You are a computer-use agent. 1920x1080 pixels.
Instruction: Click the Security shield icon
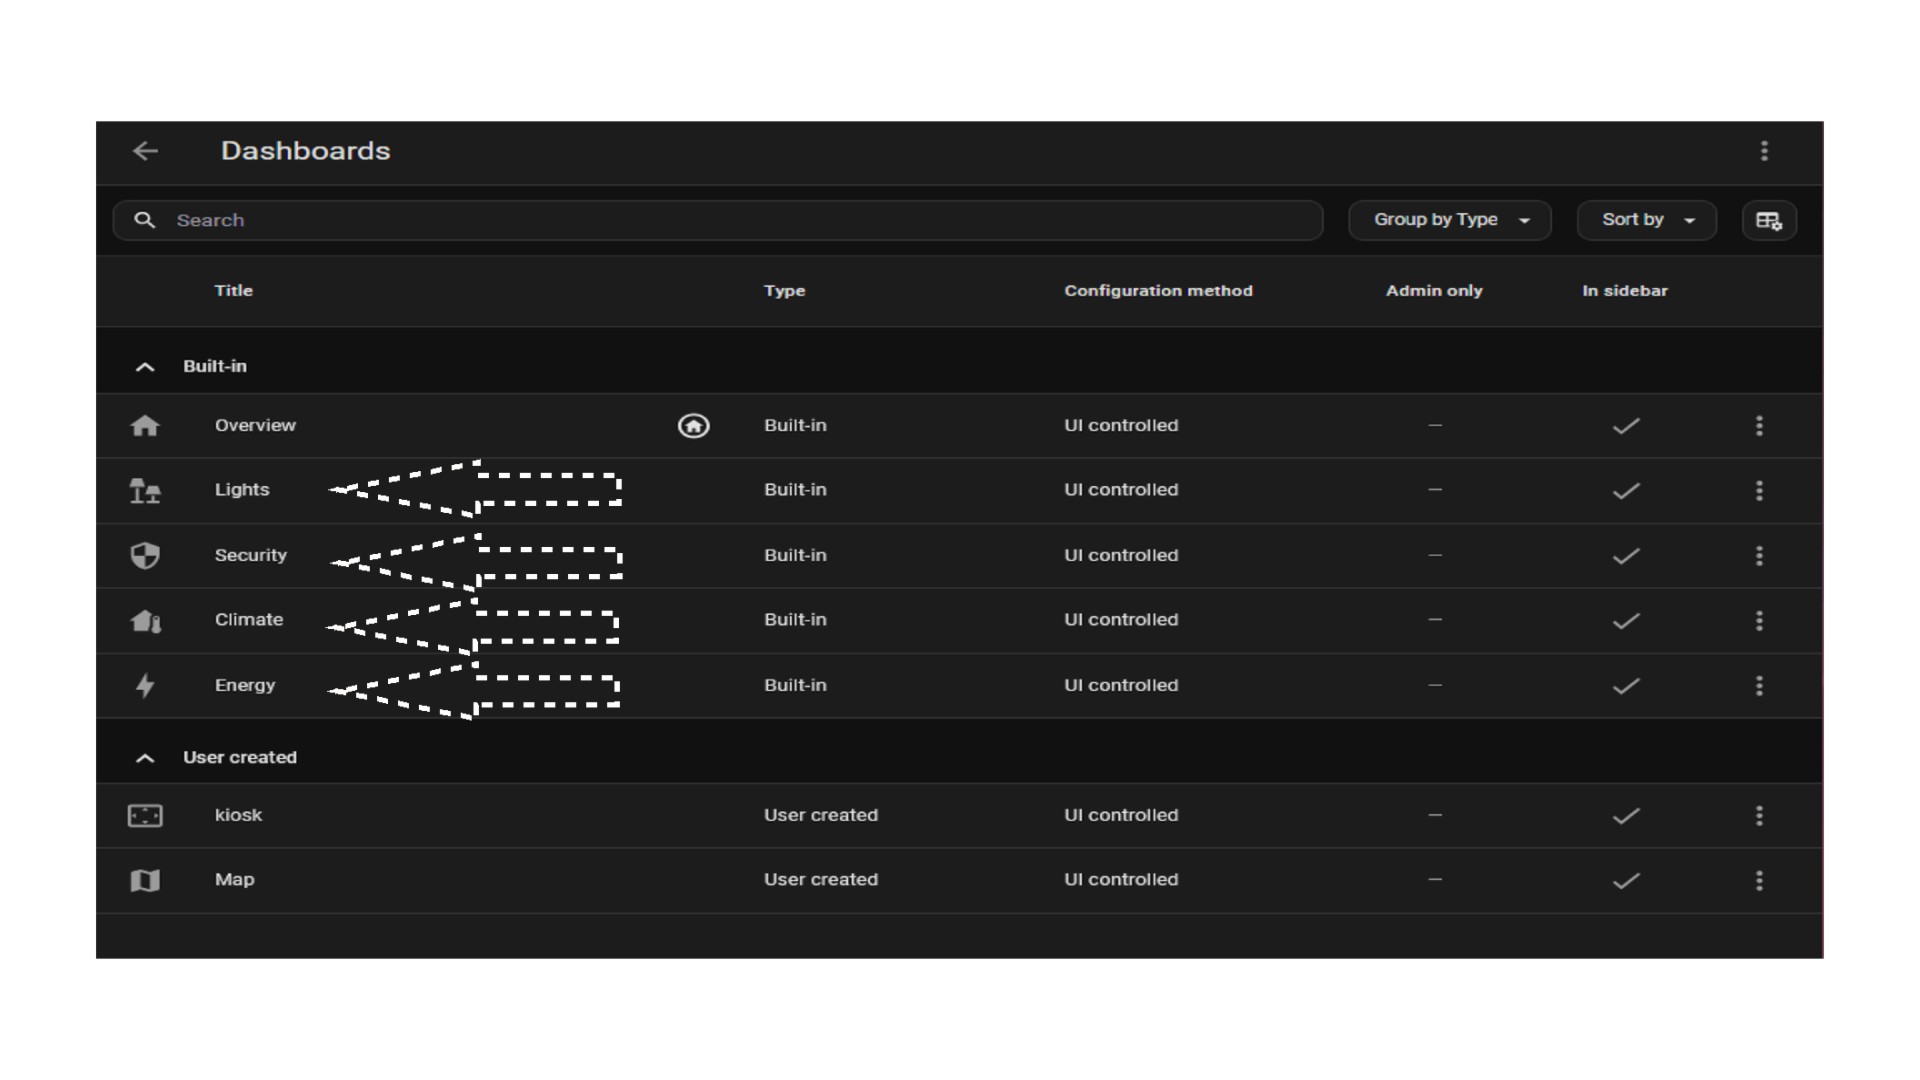coord(145,556)
